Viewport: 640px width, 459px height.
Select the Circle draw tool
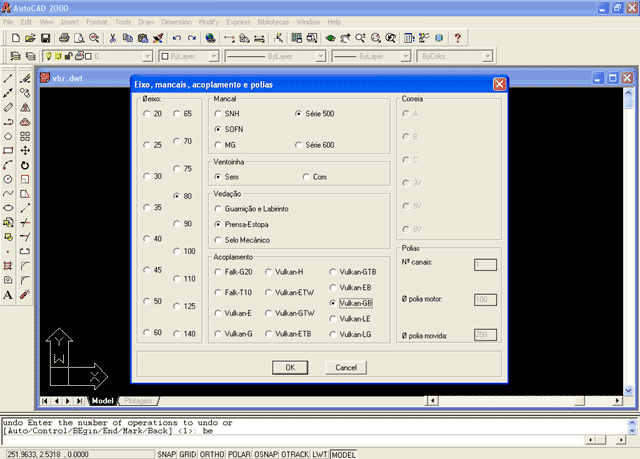(x=8, y=179)
